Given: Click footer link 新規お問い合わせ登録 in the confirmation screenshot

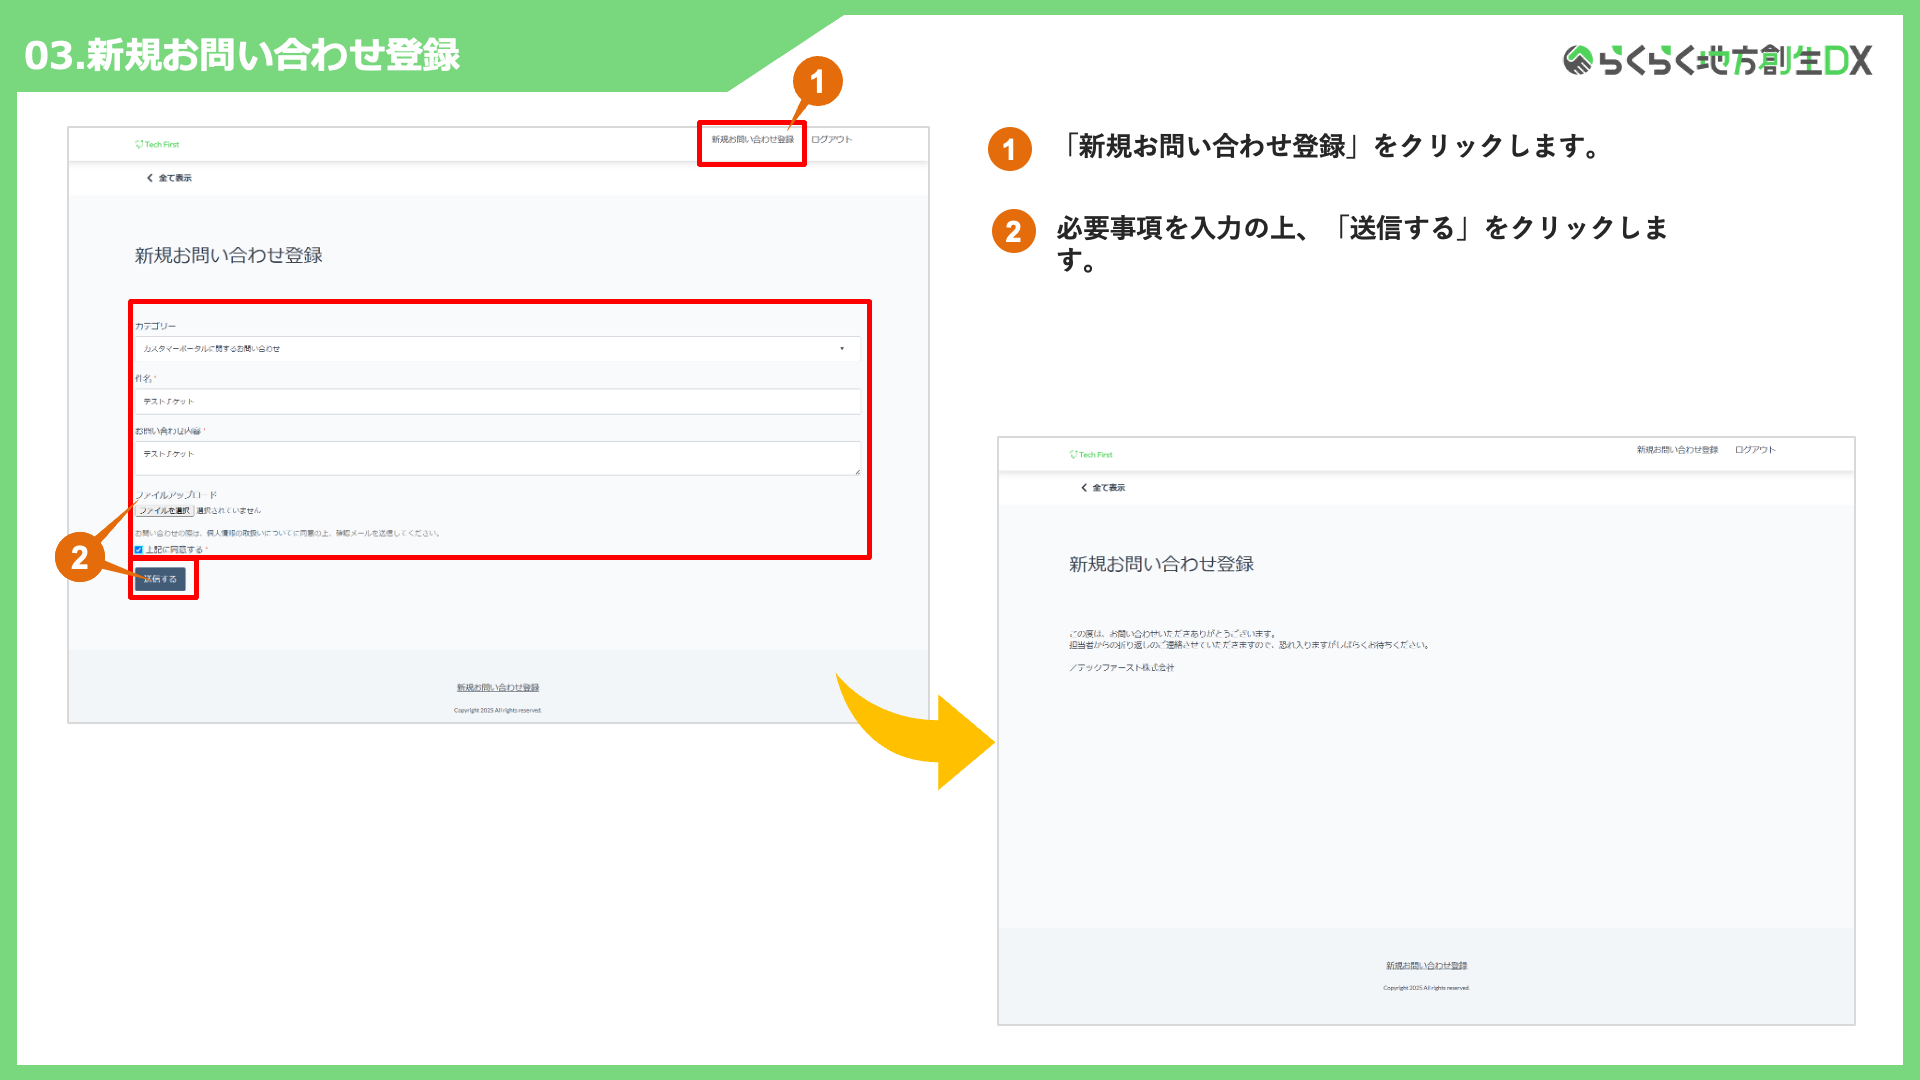Looking at the screenshot, I should click(1427, 966).
